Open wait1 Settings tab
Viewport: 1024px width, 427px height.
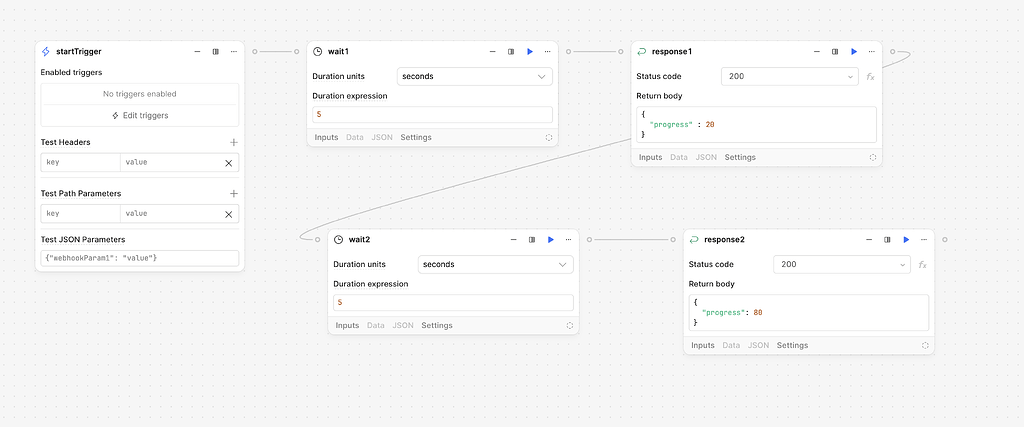[x=416, y=138]
